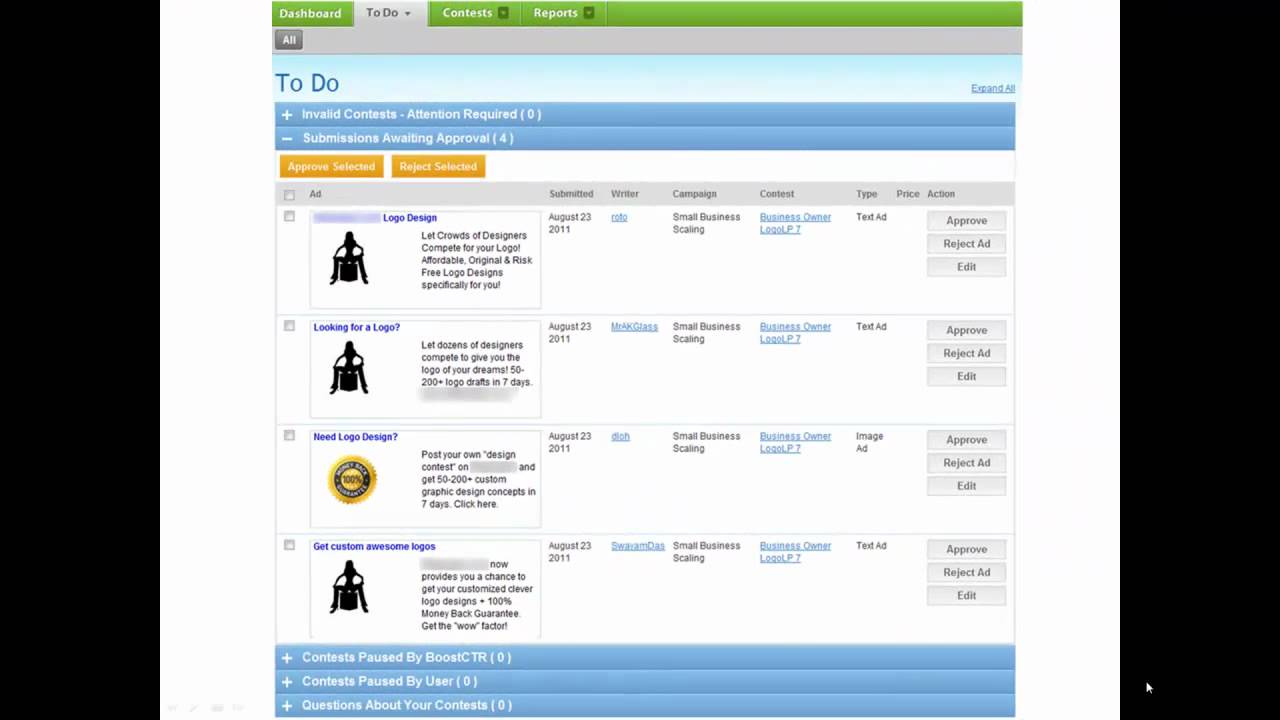Screen dimensions: 1280x720
Task: Click the Price column header
Action: pos(908,194)
